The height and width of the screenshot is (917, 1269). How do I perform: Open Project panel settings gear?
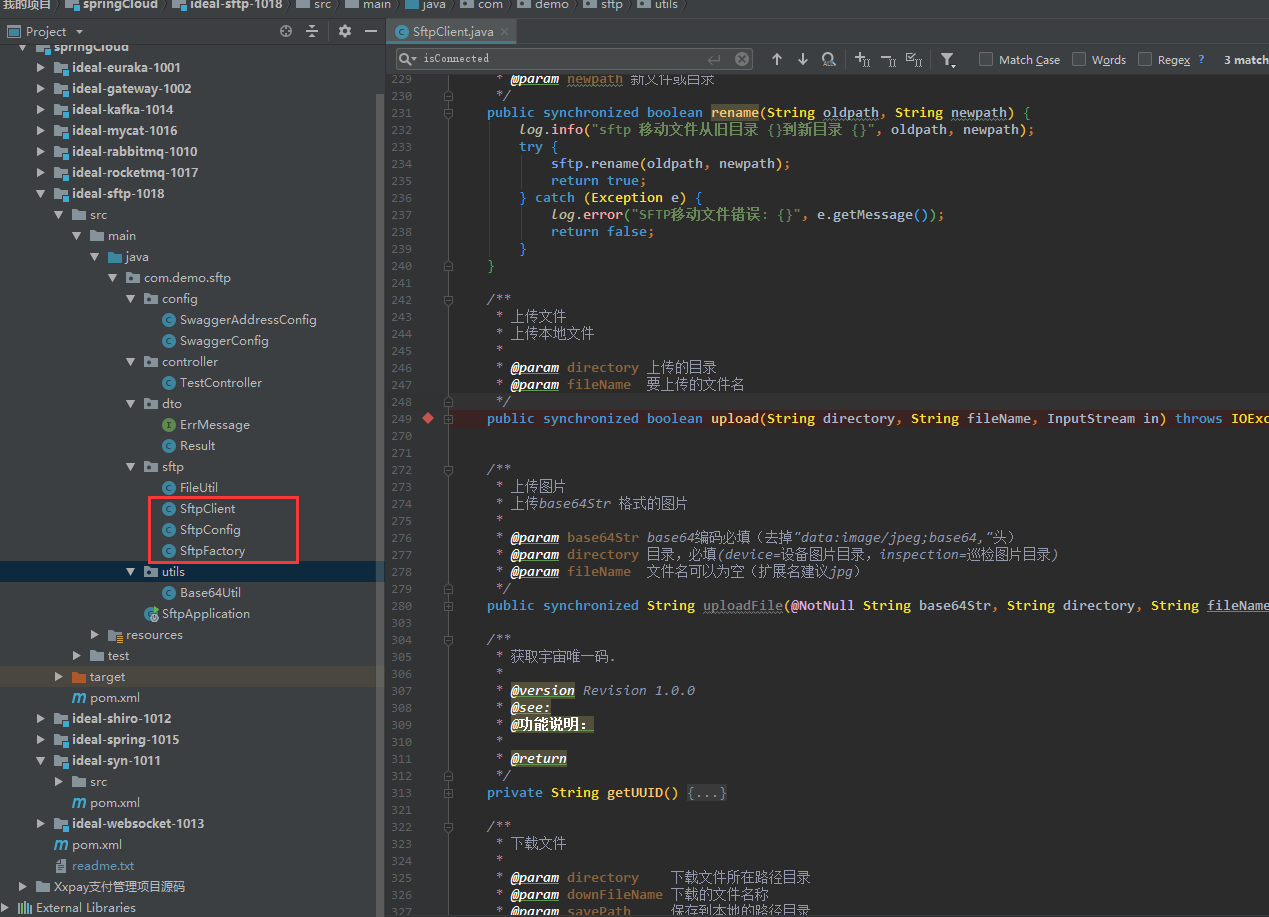coord(344,31)
